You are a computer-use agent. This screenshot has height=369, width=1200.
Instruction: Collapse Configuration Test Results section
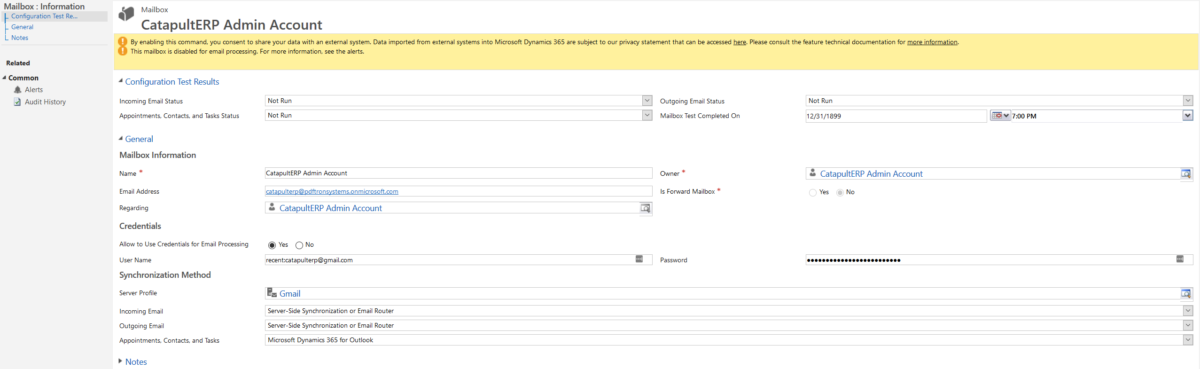121,82
